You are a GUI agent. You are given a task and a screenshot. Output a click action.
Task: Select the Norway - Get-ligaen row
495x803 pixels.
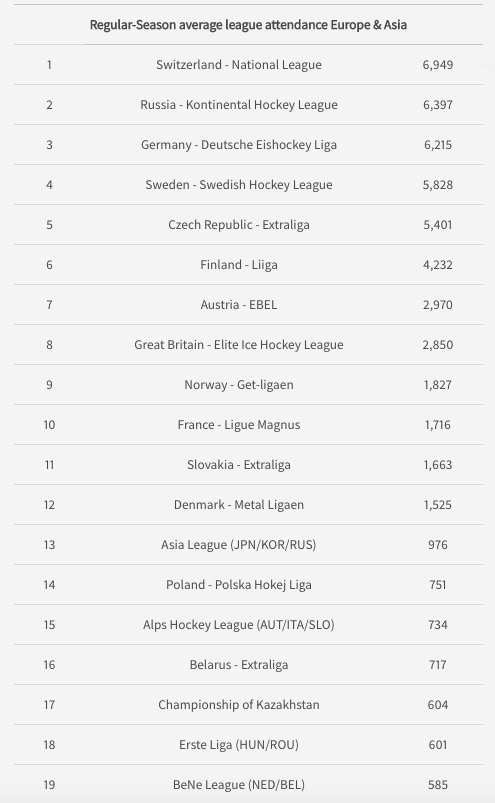248,385
